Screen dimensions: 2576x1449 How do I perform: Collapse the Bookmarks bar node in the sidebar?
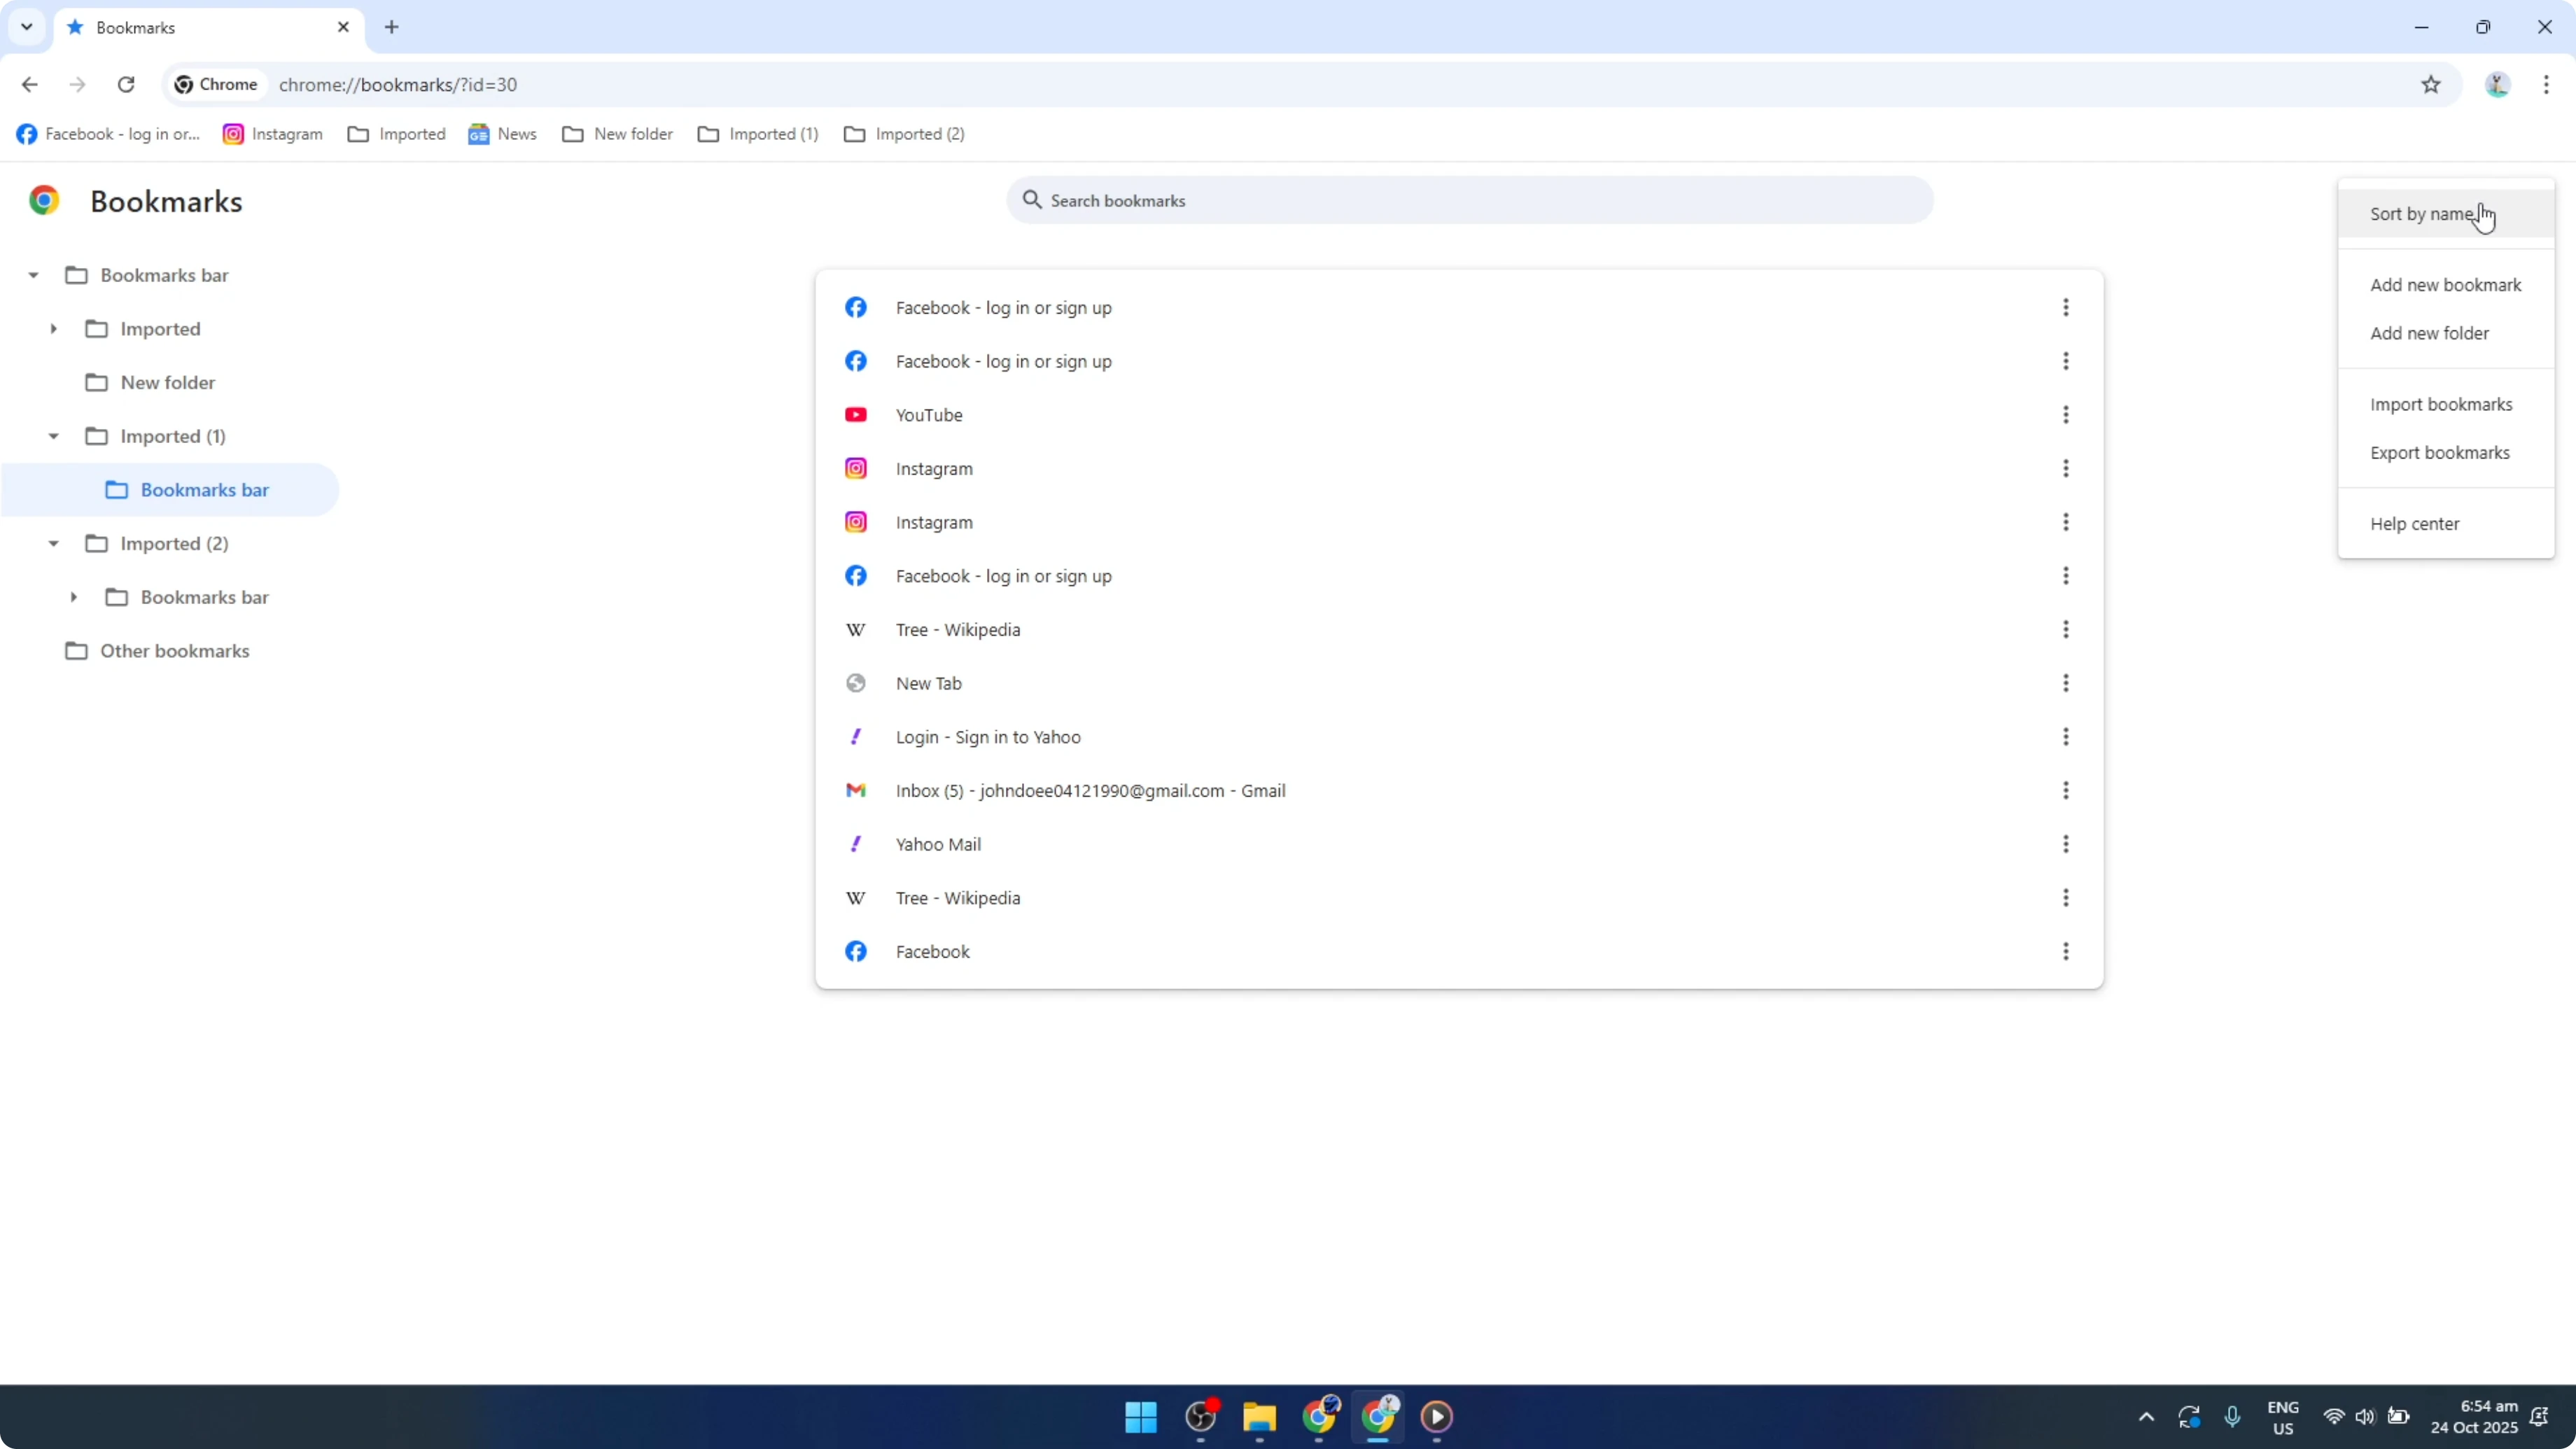tap(34, 274)
